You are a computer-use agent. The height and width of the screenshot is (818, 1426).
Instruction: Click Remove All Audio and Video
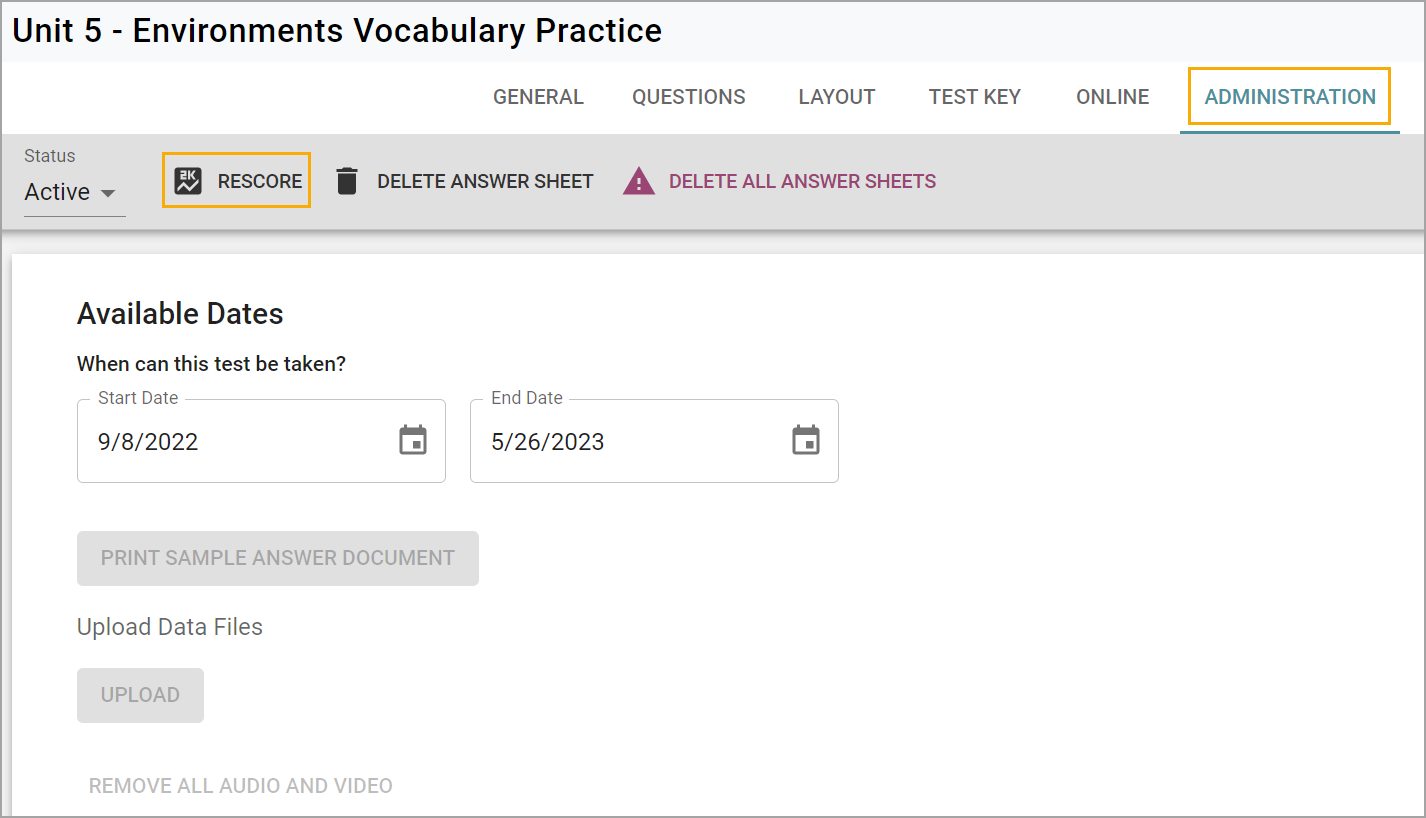point(240,786)
